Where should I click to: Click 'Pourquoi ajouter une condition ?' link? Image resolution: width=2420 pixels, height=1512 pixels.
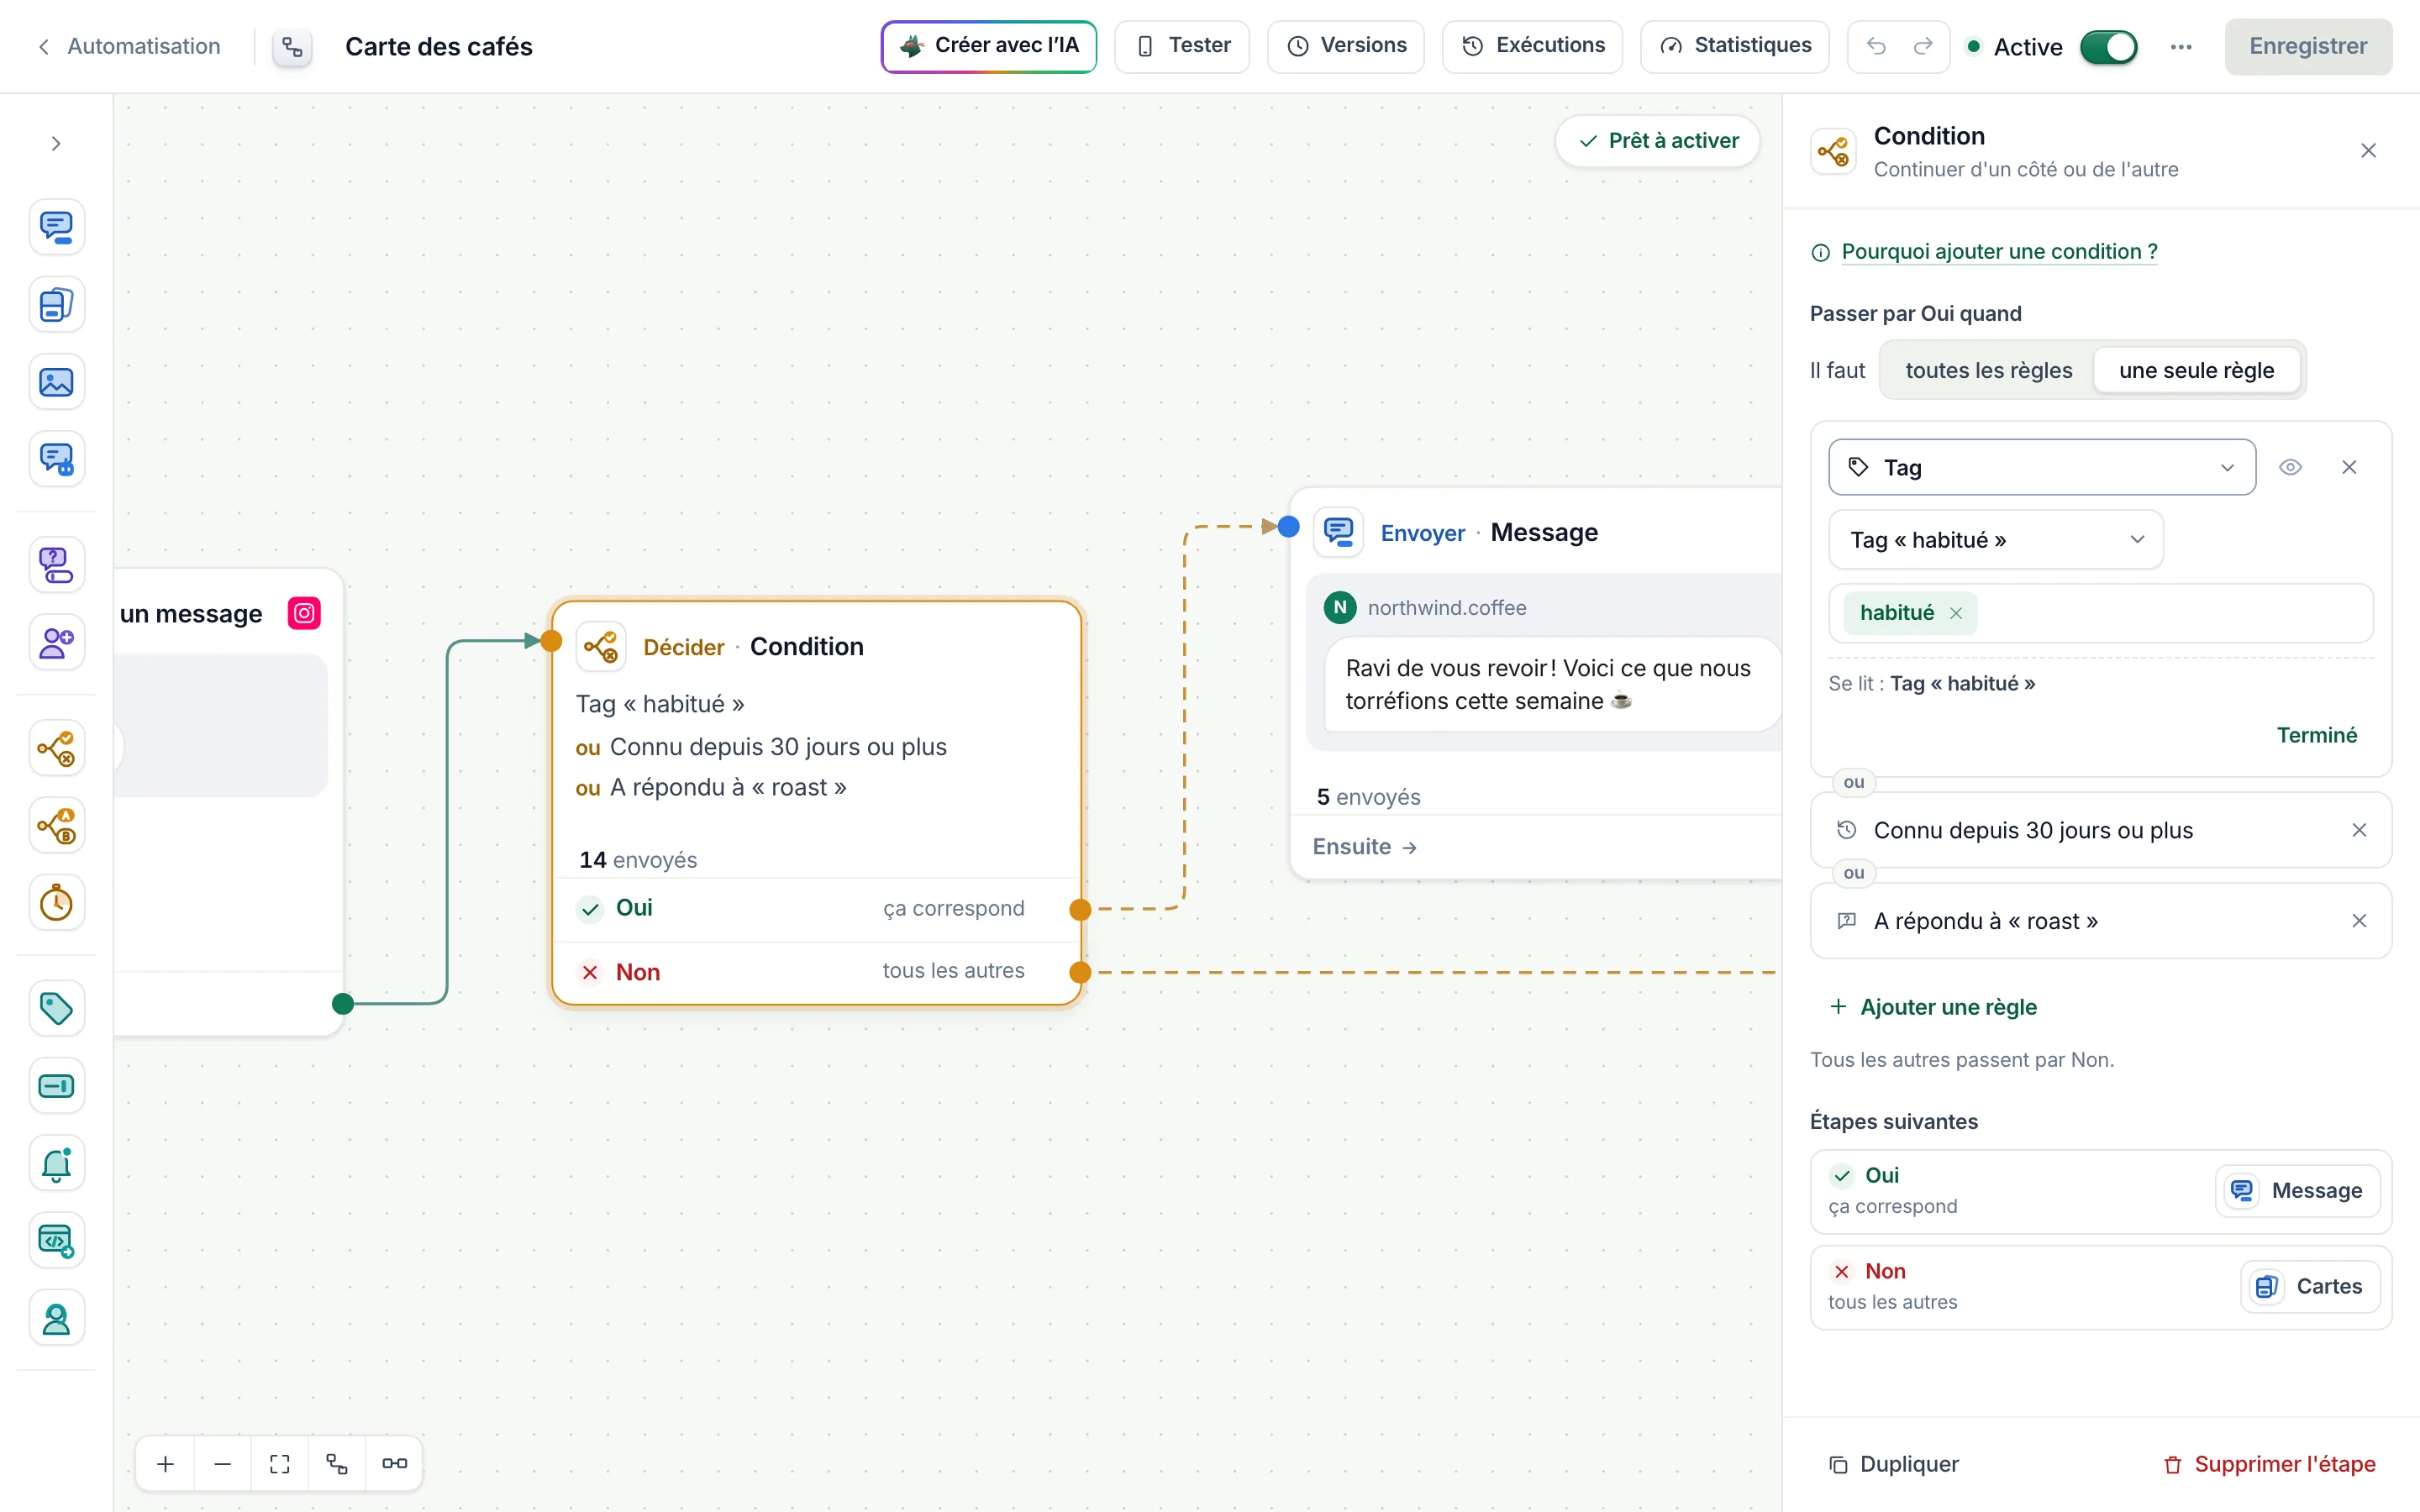1999,252
